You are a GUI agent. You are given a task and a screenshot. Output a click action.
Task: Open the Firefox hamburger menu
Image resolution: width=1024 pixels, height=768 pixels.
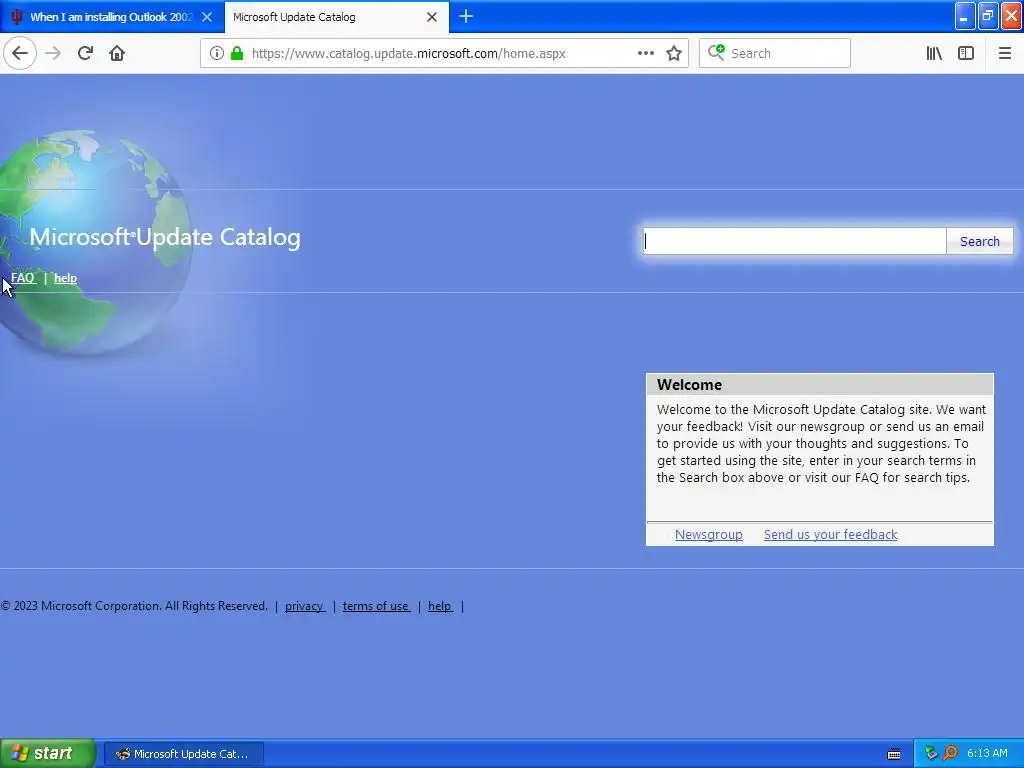1004,53
